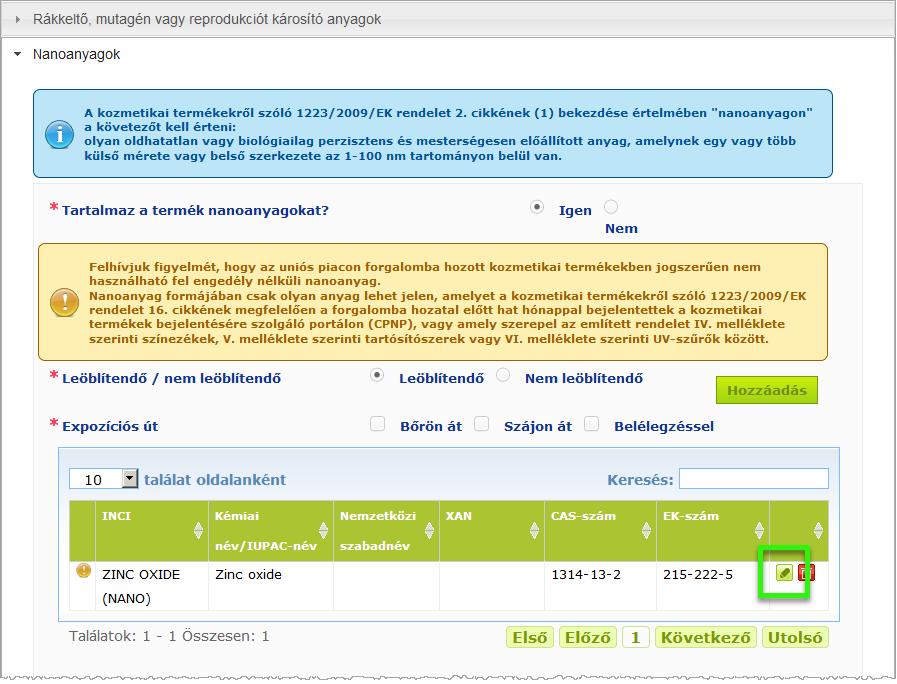
Task: Click the EK number 215-222-5
Action: click(x=698, y=574)
